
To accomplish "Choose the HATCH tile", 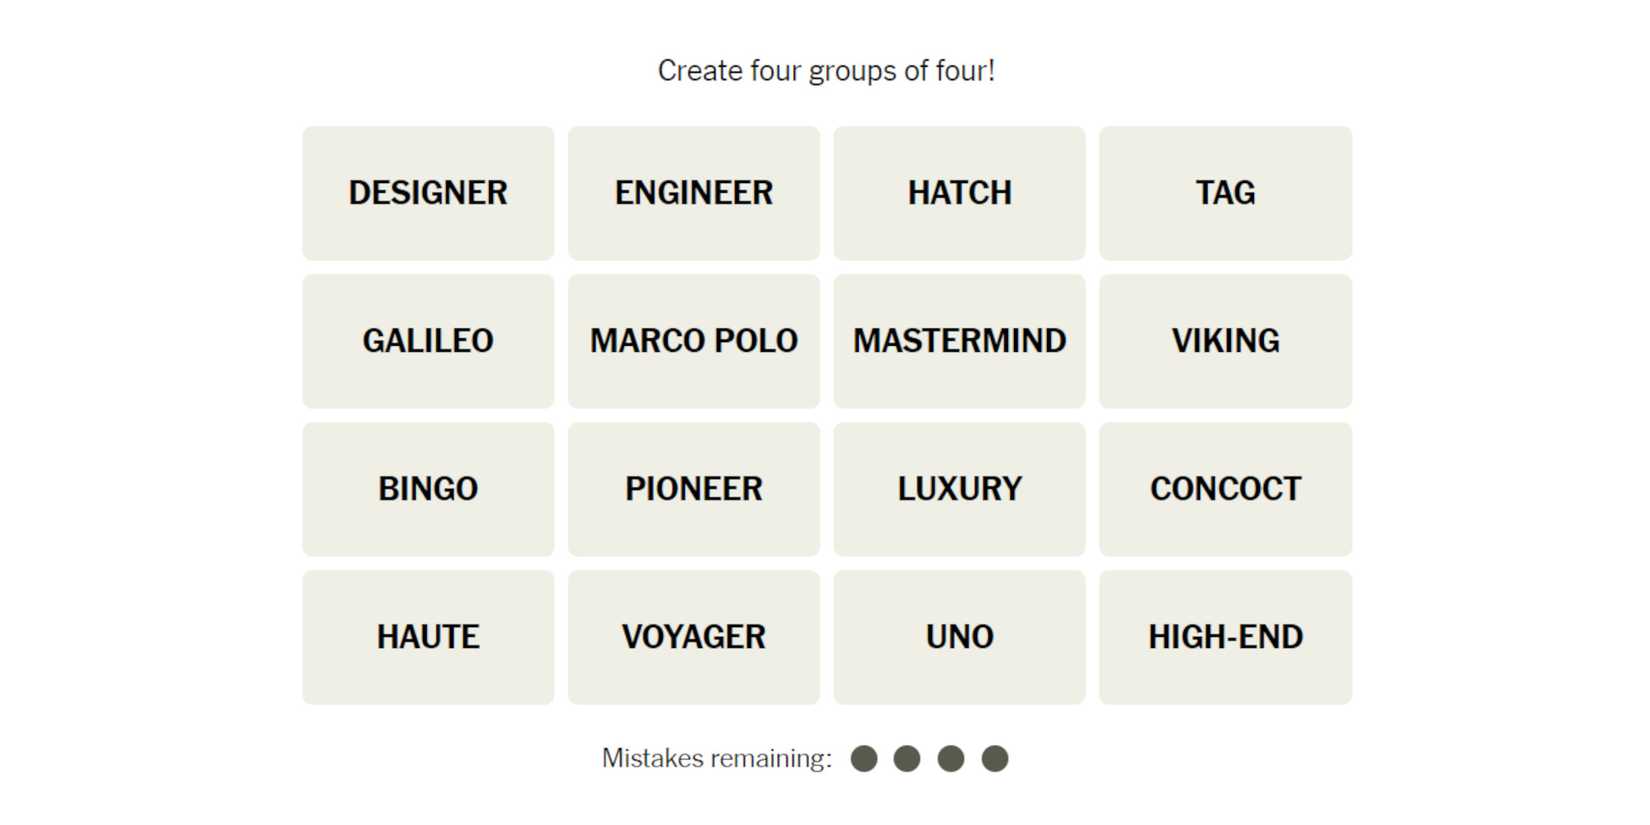I will click(959, 193).
